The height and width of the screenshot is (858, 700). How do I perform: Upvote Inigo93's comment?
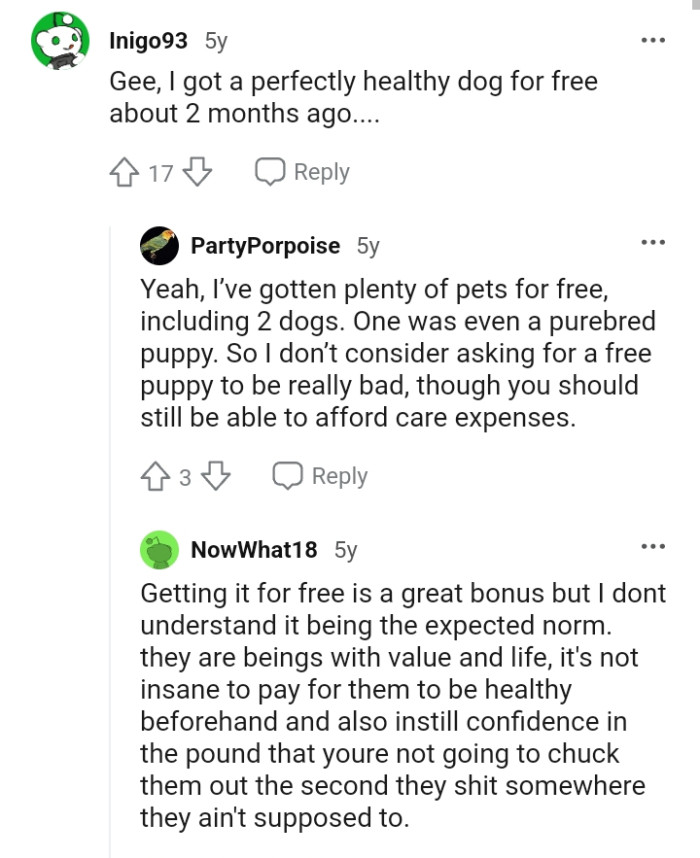point(122,171)
